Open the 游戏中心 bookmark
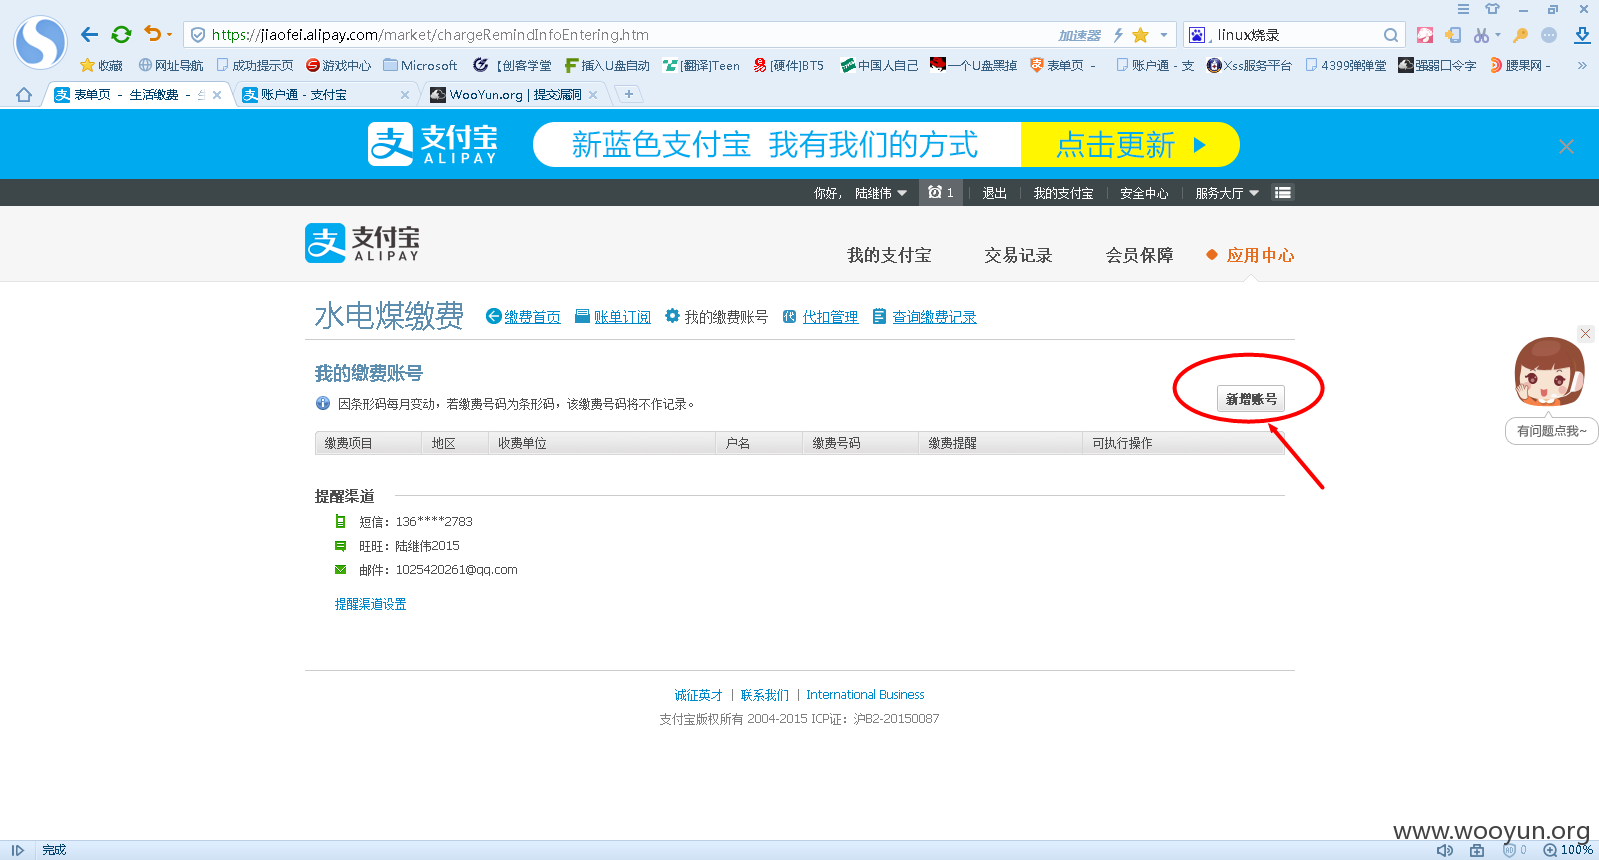 click(x=338, y=66)
